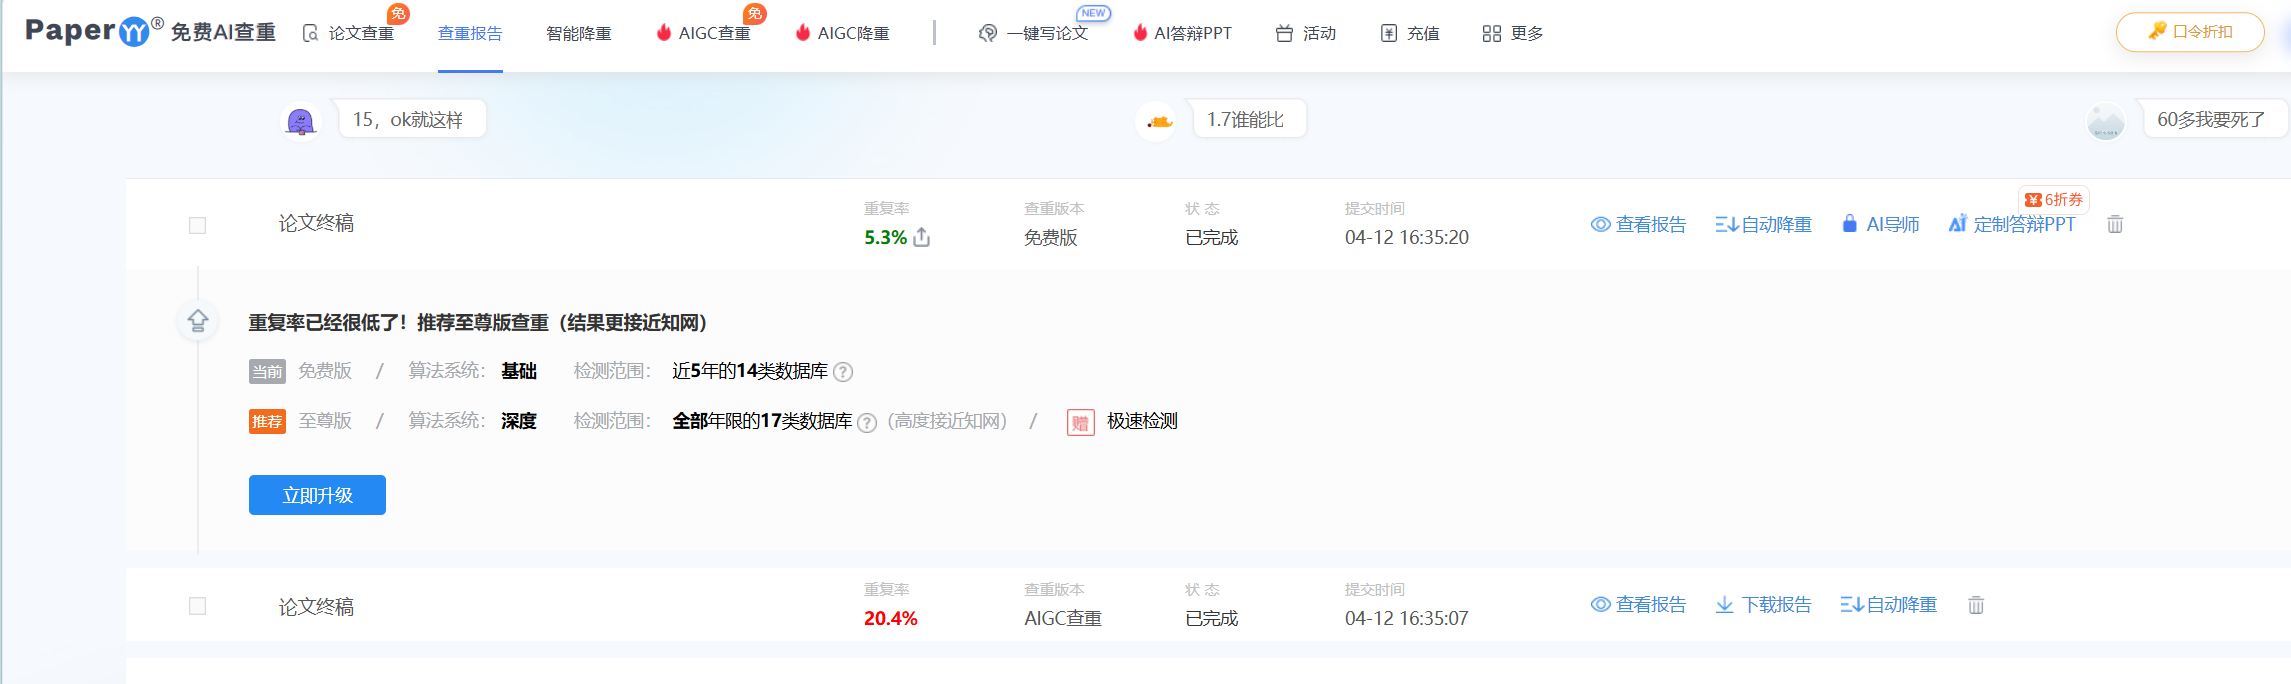Click 查看报告 for the AIGC查重 row

coord(1638,605)
